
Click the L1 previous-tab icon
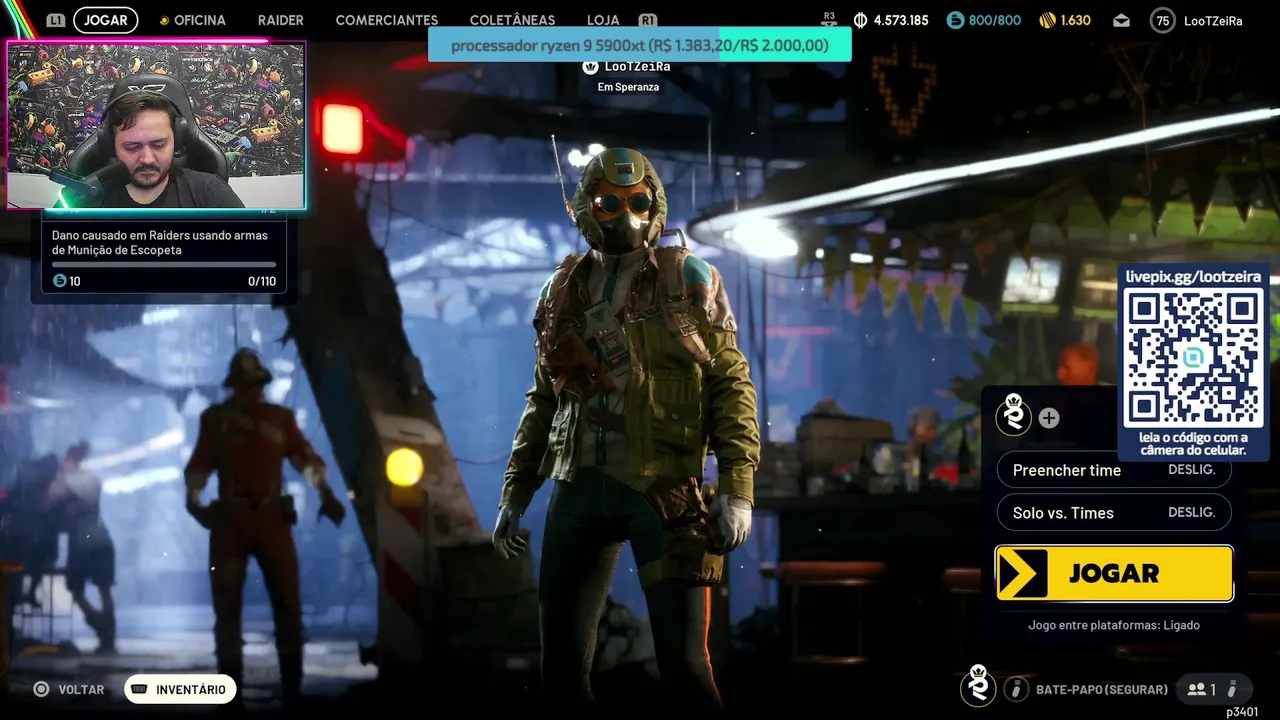[x=56, y=20]
